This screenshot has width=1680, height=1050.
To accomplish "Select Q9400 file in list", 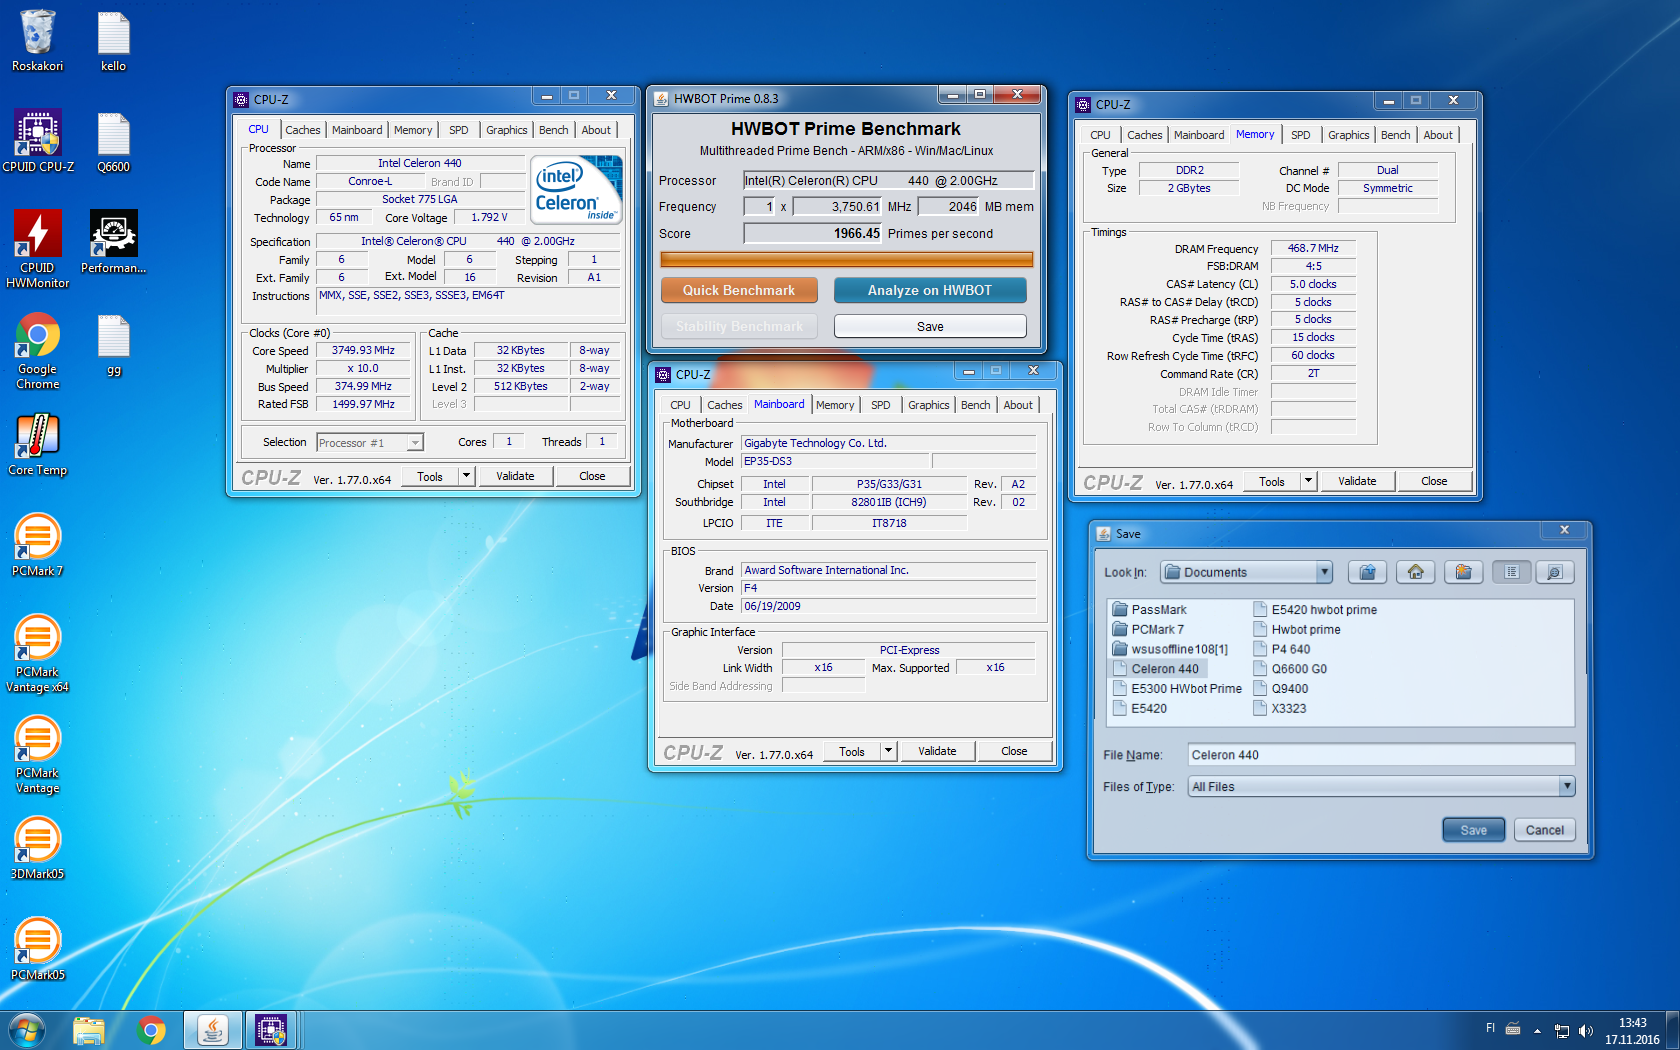I will (x=1280, y=689).
